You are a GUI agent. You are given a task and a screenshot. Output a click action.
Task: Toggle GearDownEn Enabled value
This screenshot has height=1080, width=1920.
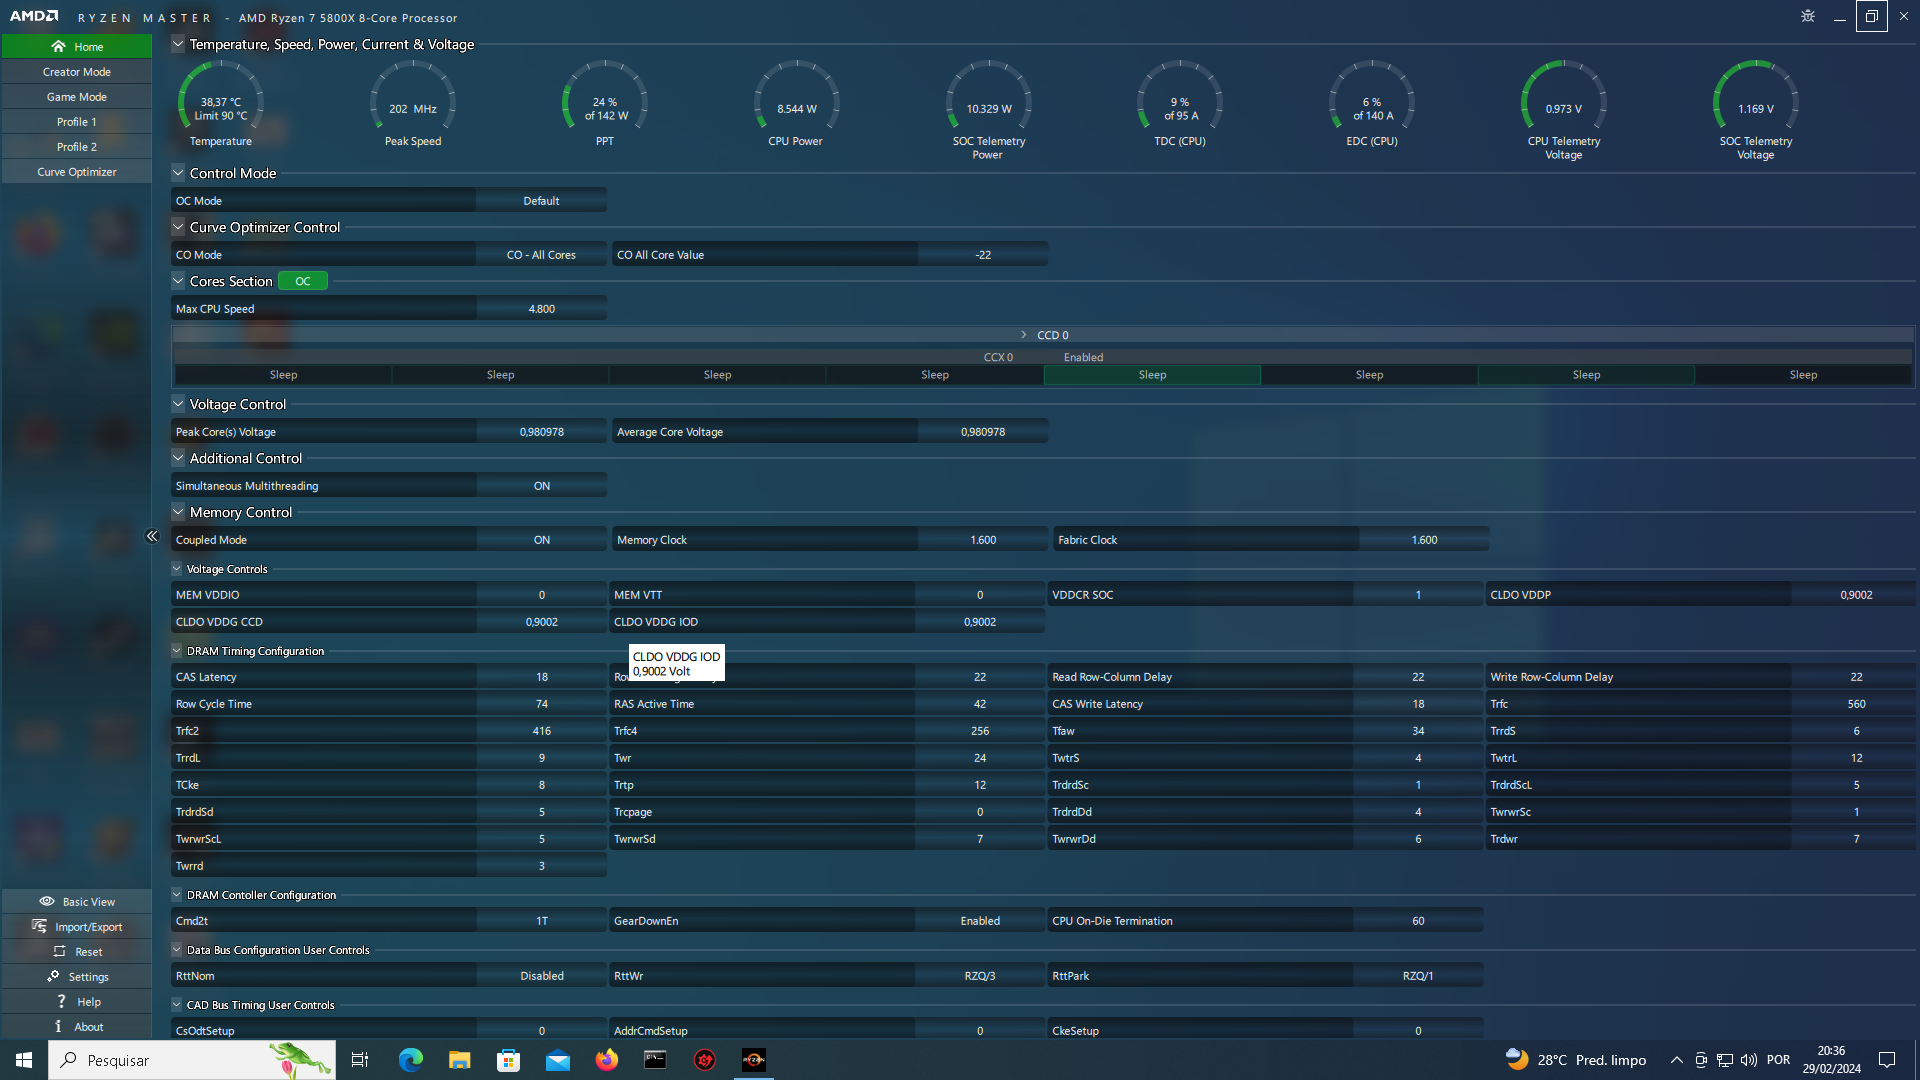[x=980, y=921]
